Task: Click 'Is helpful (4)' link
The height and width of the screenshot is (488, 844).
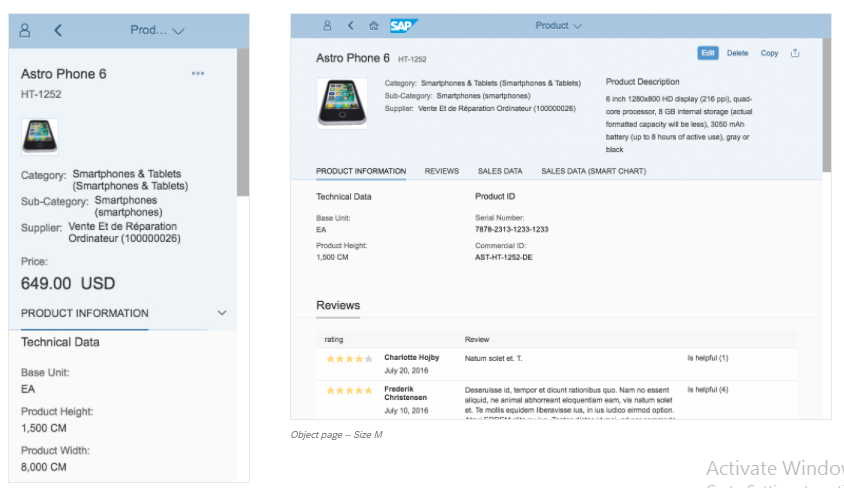Action: point(707,390)
